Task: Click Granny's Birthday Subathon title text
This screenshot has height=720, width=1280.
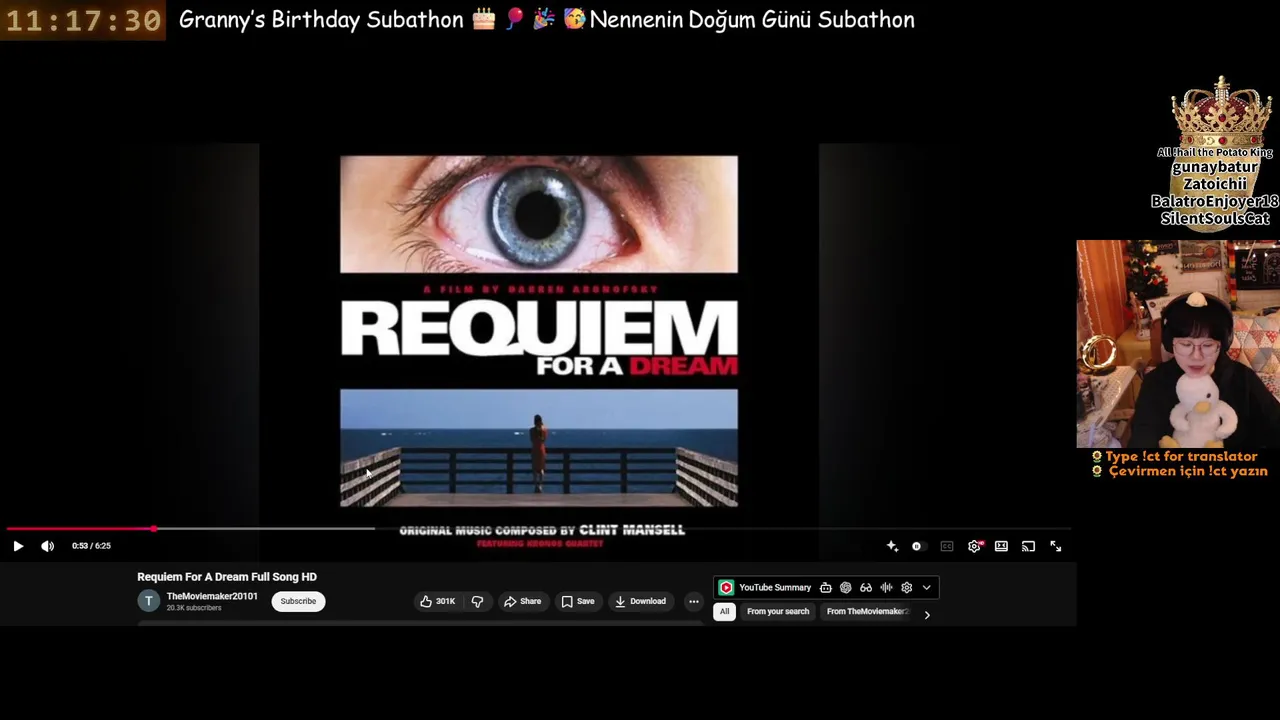Action: point(321,20)
